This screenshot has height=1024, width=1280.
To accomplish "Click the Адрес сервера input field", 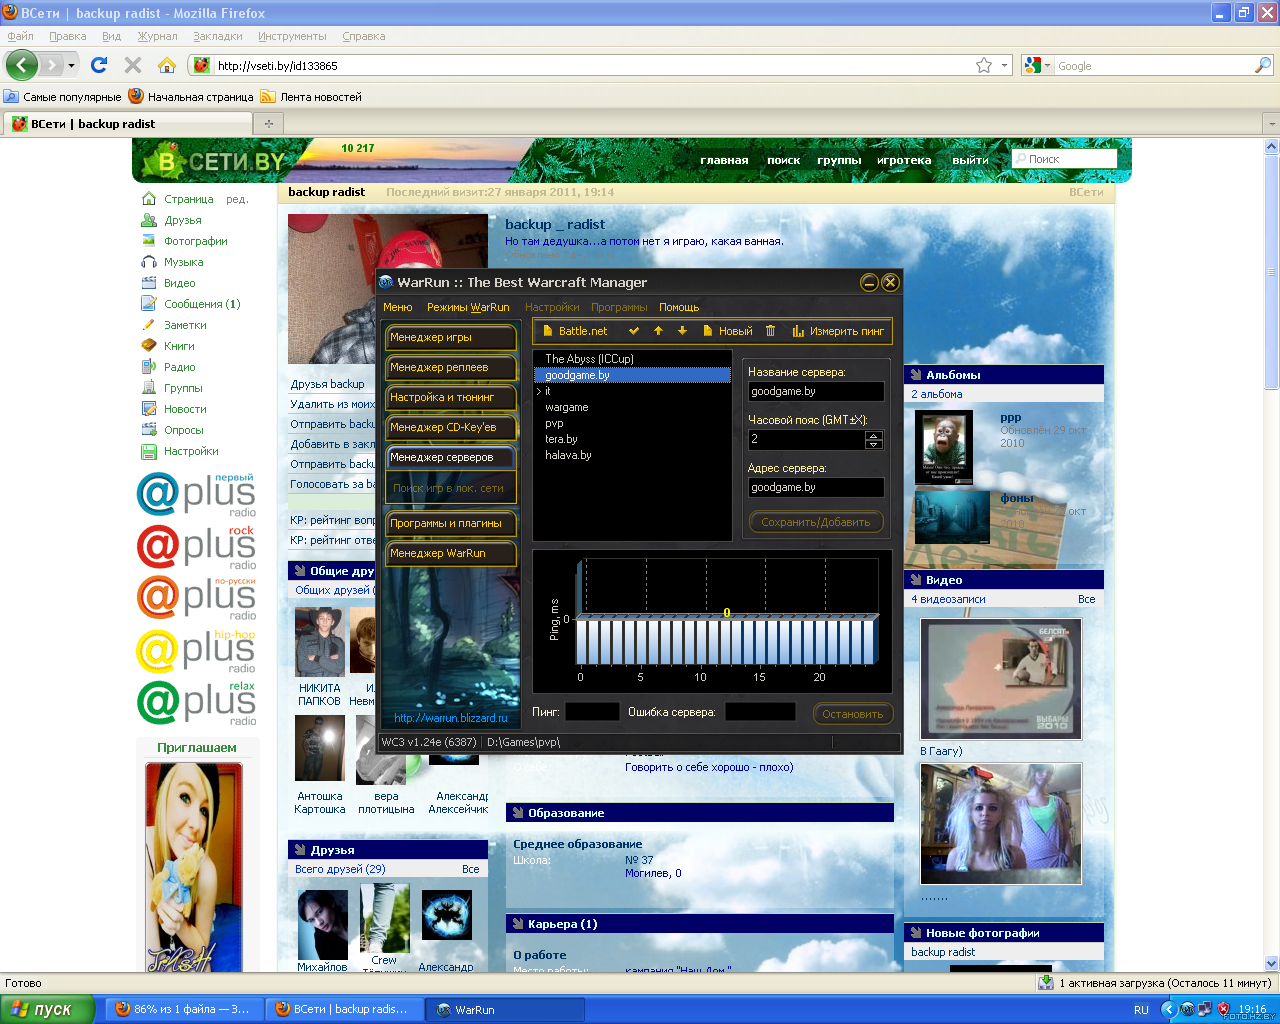I will [816, 487].
